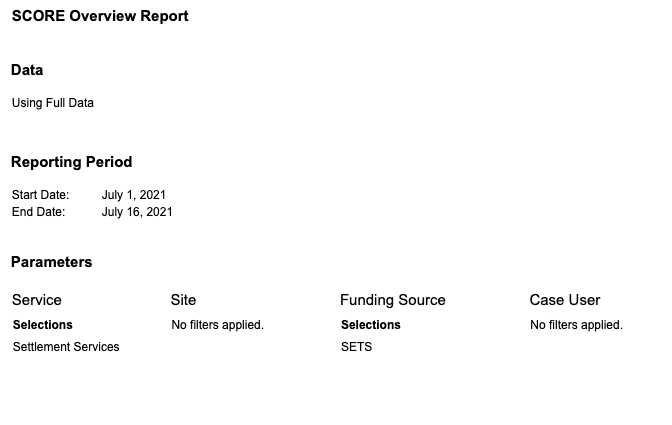Image resolution: width=672 pixels, height=425 pixels.
Task: Select the SETS funding source entry
Action: click(357, 347)
